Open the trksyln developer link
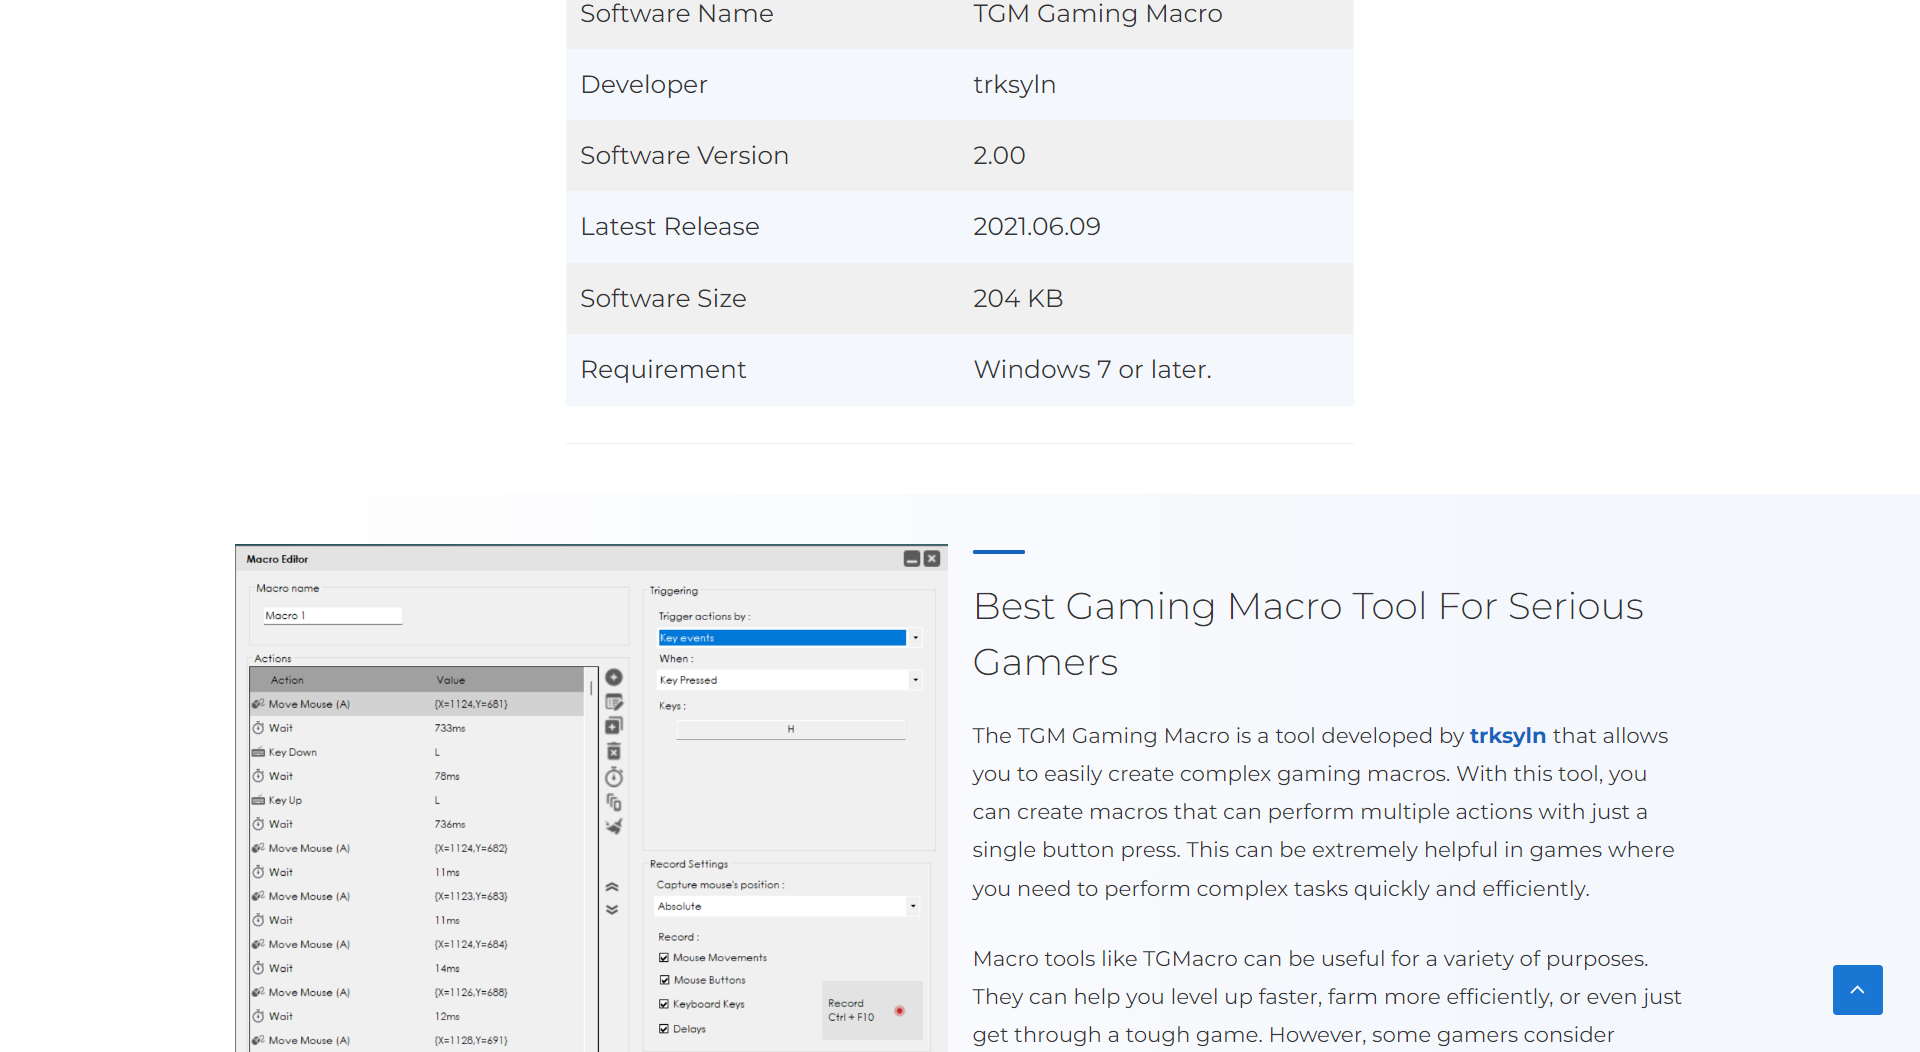 tap(1507, 736)
